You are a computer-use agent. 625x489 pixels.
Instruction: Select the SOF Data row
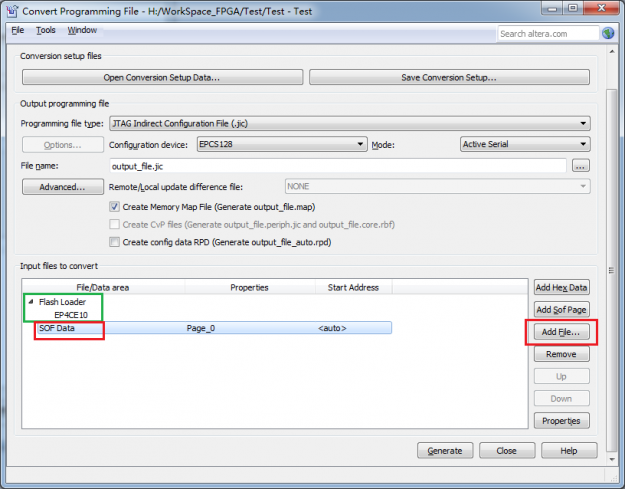214,328
